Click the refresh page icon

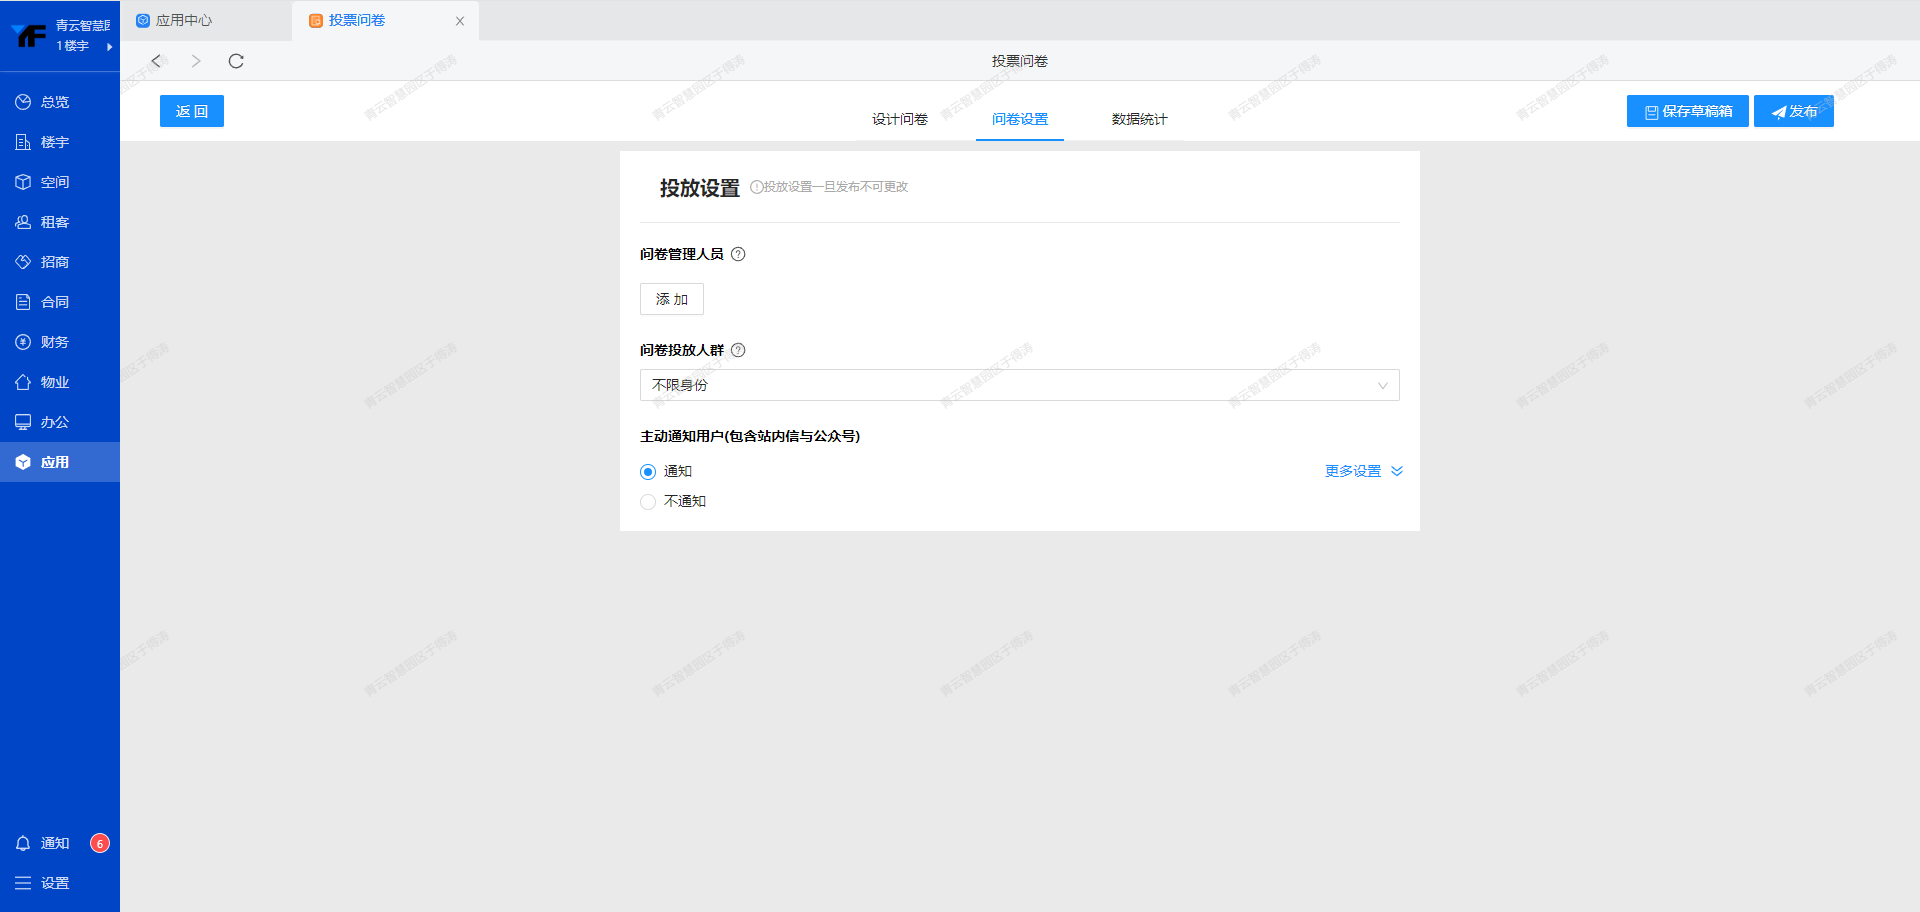tap(236, 61)
